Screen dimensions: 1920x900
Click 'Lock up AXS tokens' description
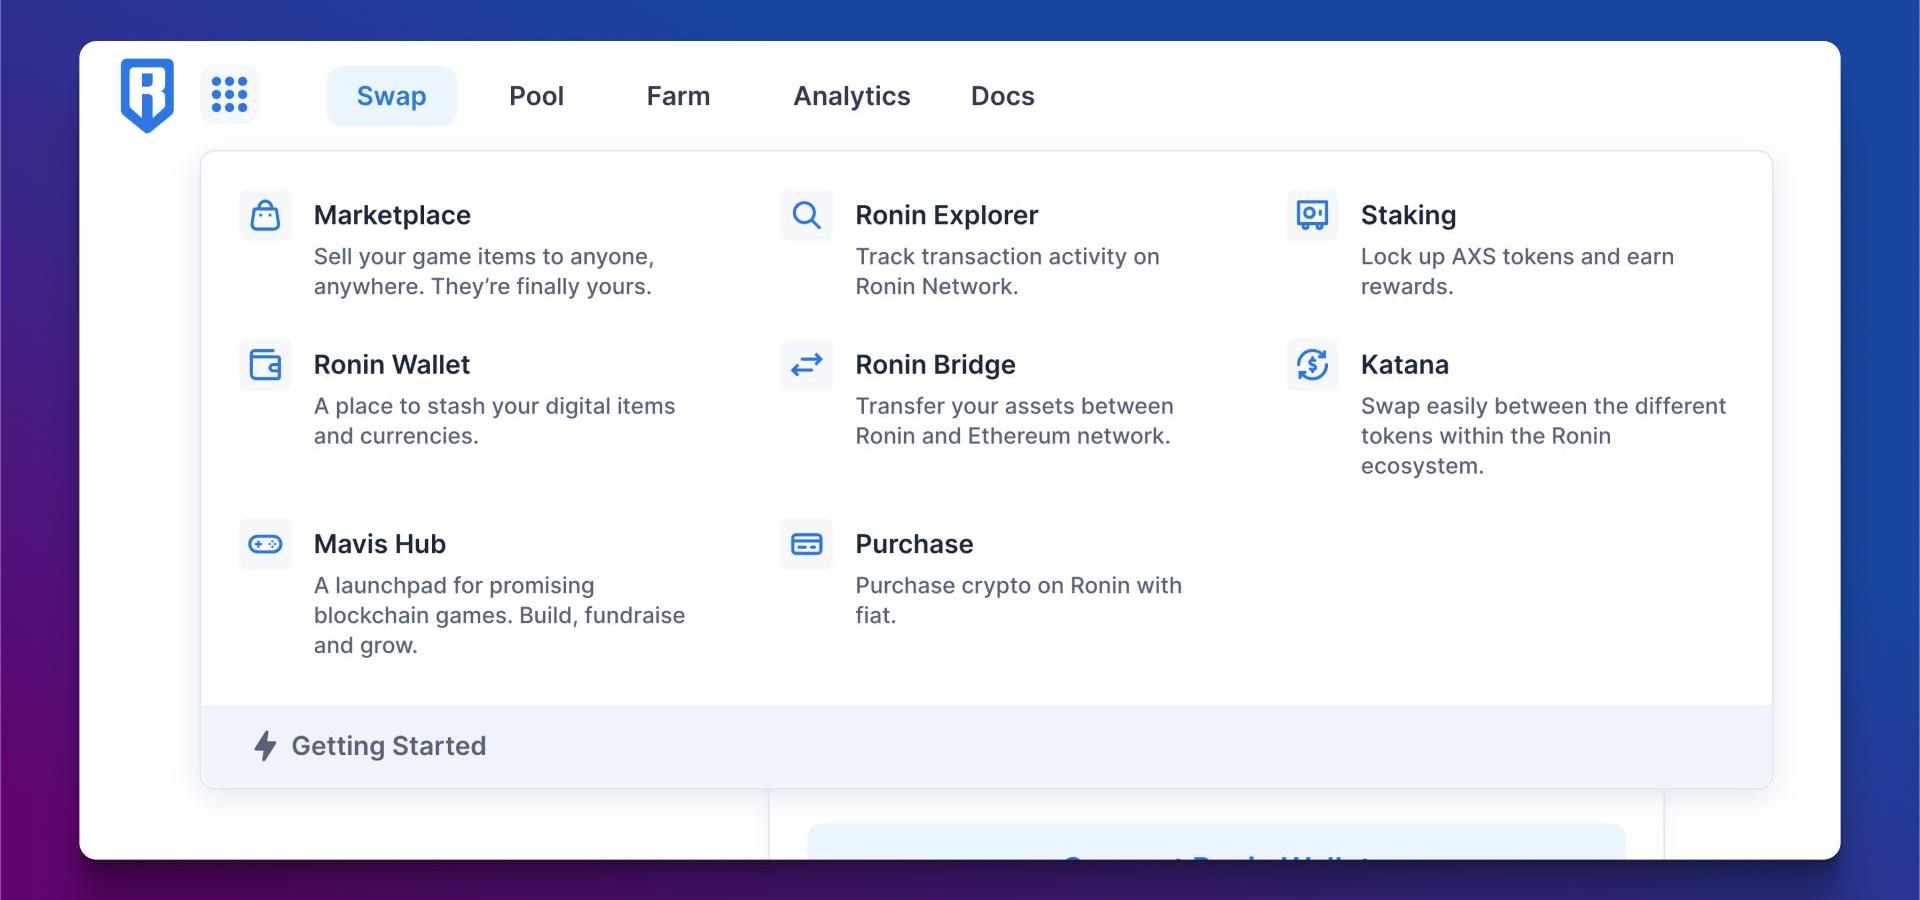click(x=1517, y=271)
